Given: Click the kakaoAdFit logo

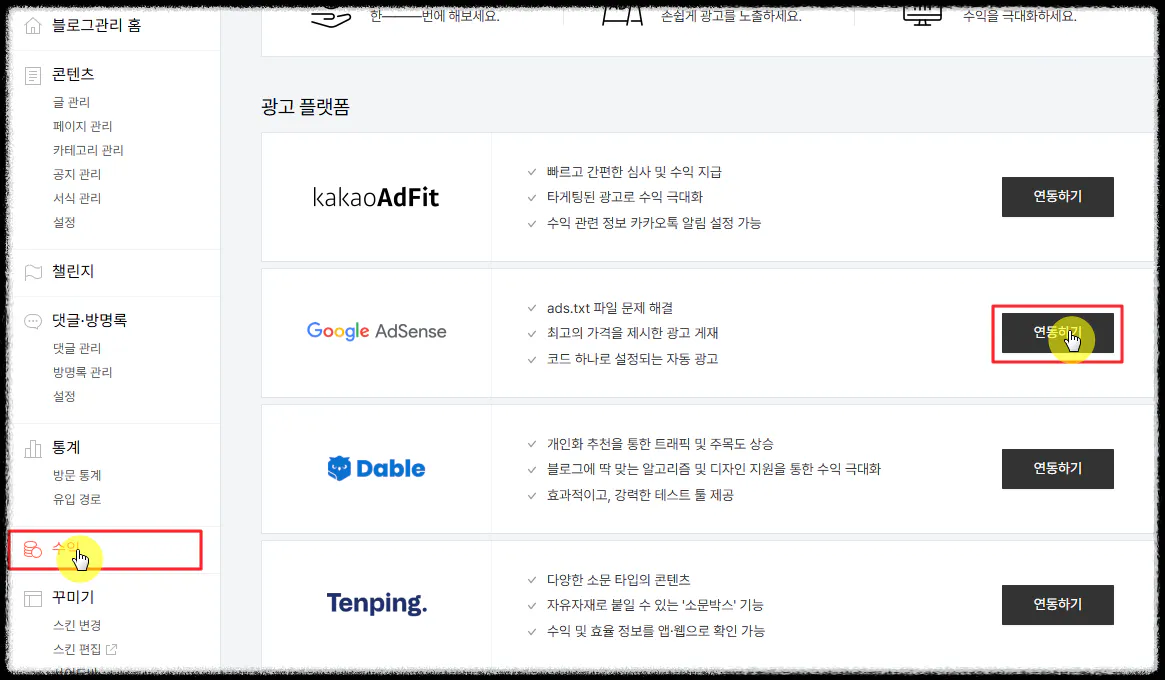Looking at the screenshot, I should pyautogui.click(x=376, y=197).
